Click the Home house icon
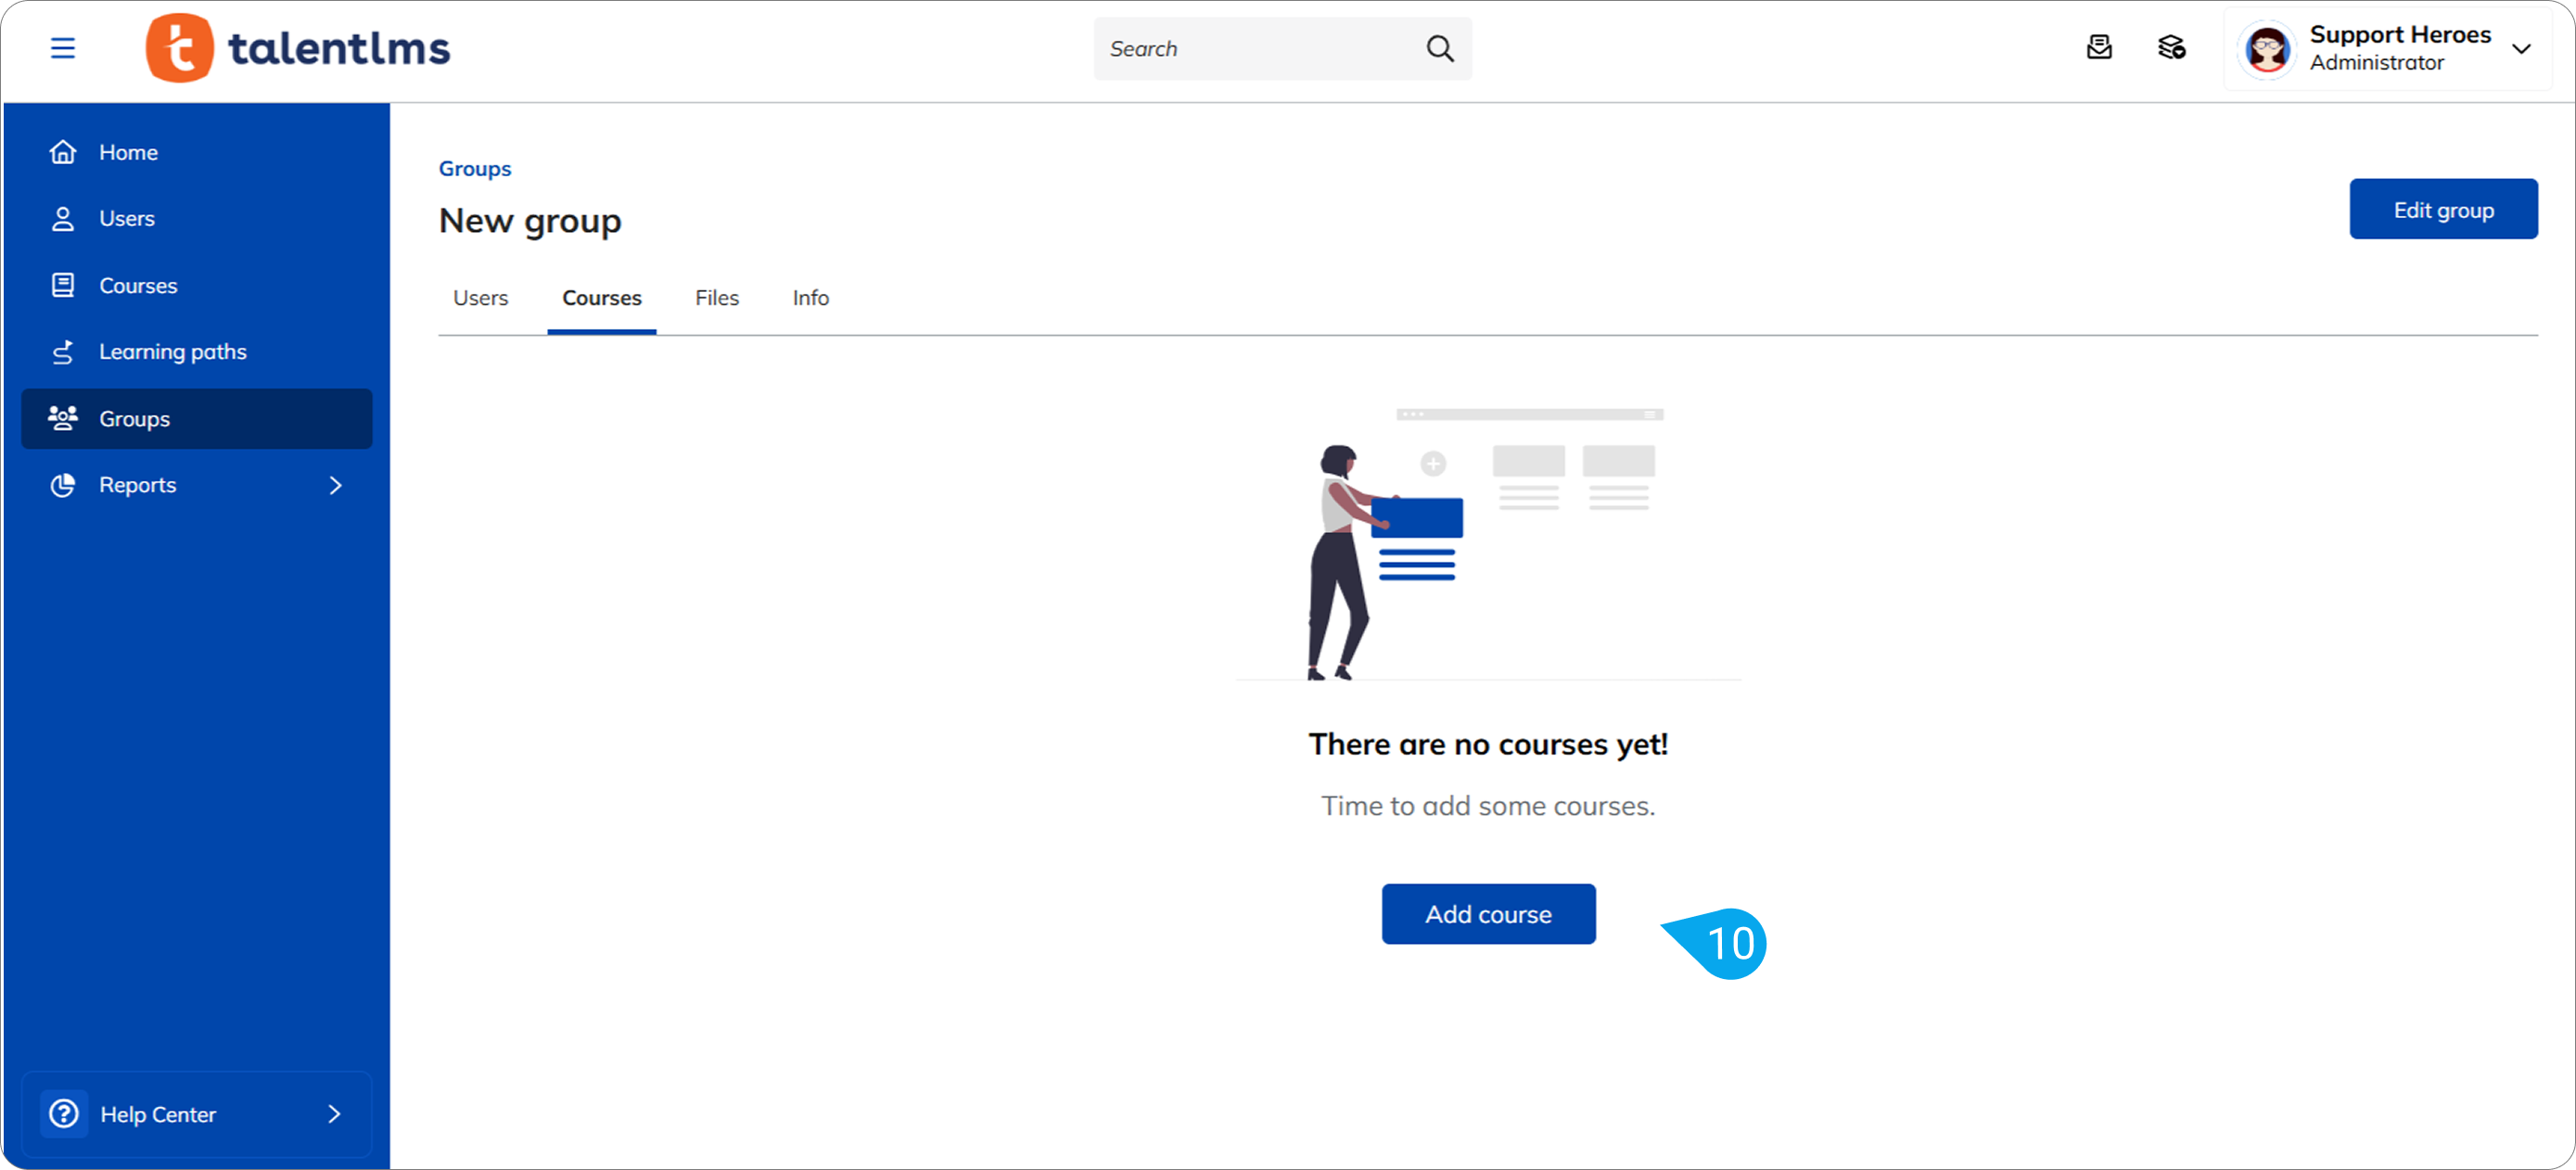This screenshot has height=1170, width=2576. pyautogui.click(x=63, y=152)
